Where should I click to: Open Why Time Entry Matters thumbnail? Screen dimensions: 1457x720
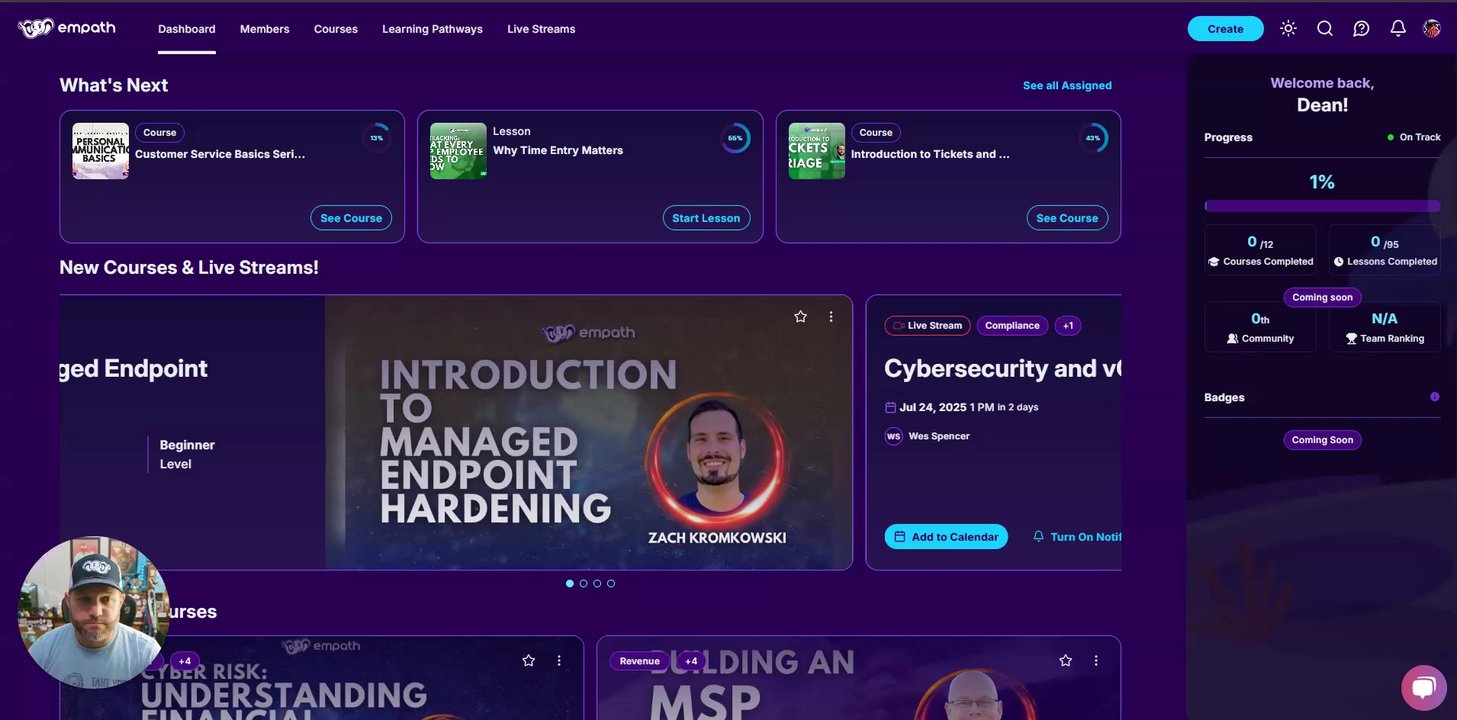[458, 151]
